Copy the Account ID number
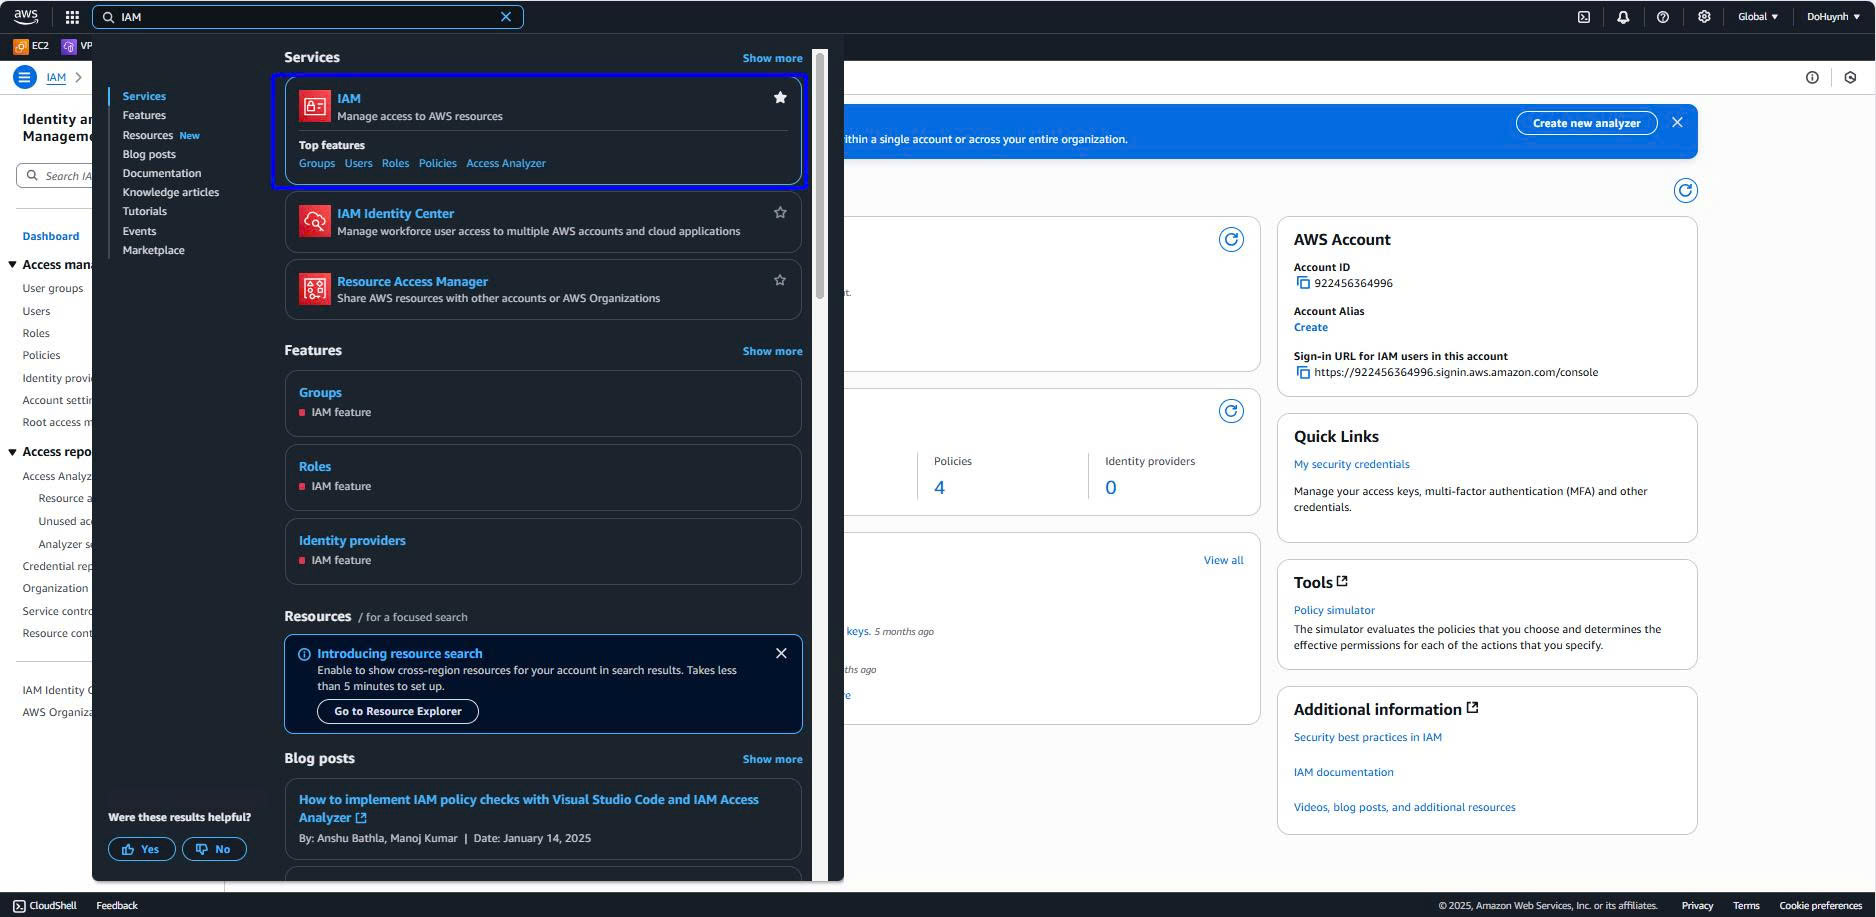 click(x=1303, y=284)
